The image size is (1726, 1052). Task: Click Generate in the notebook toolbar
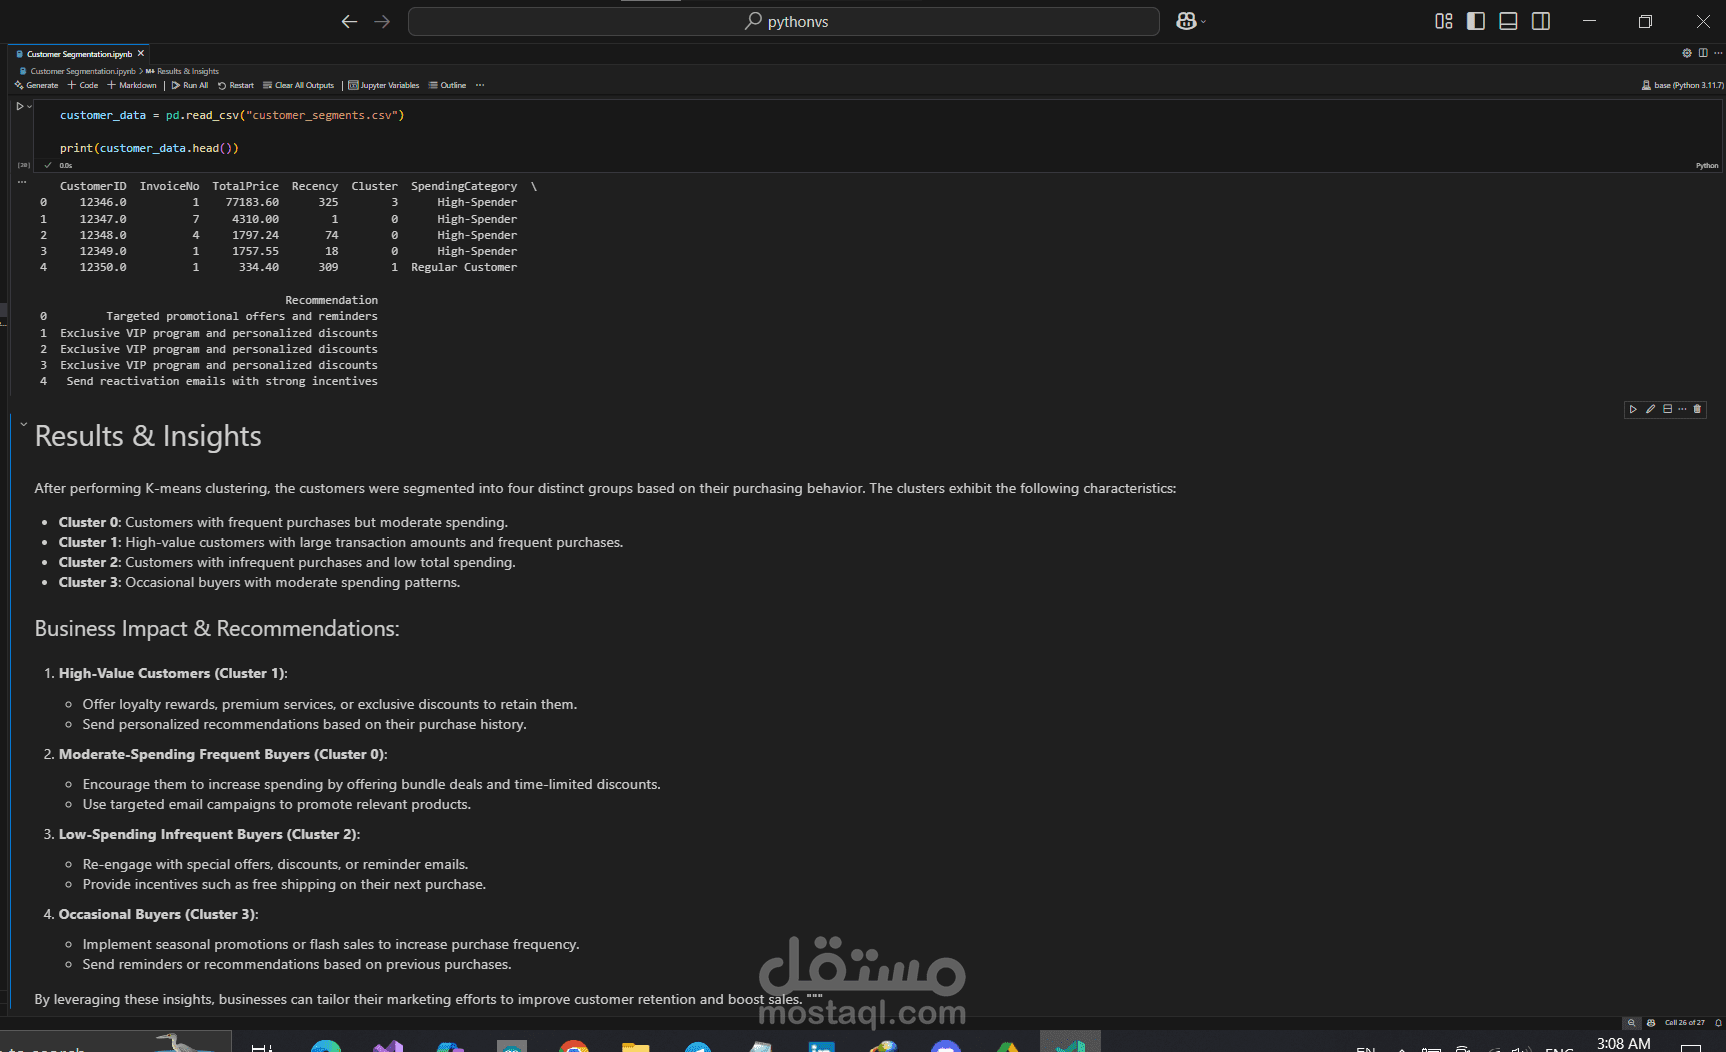click(37, 85)
